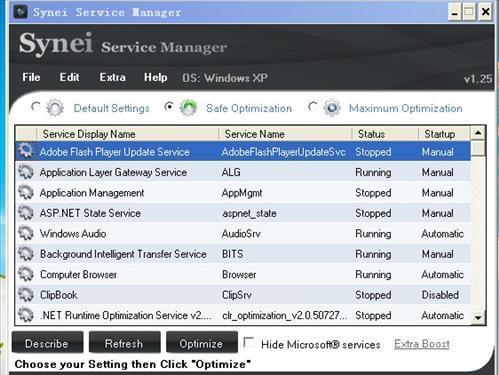Click the aspnet_state service name cell

pyautogui.click(x=249, y=213)
